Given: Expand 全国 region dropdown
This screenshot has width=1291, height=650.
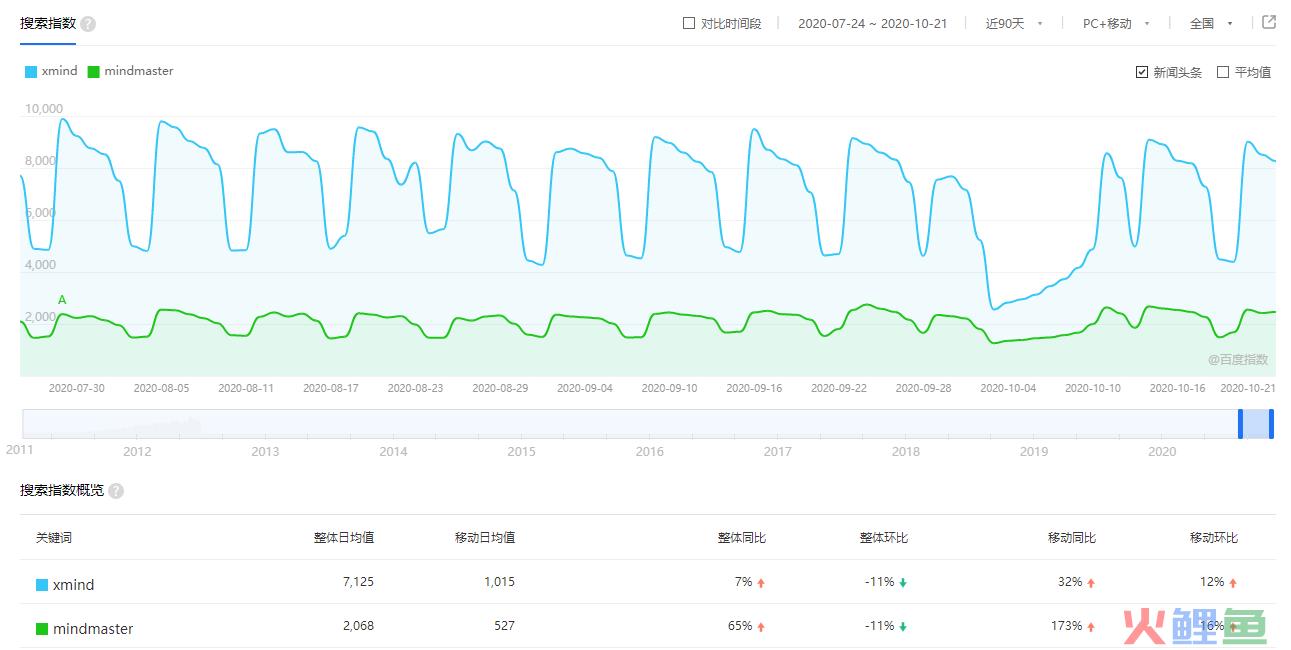Looking at the screenshot, I should coord(1211,23).
